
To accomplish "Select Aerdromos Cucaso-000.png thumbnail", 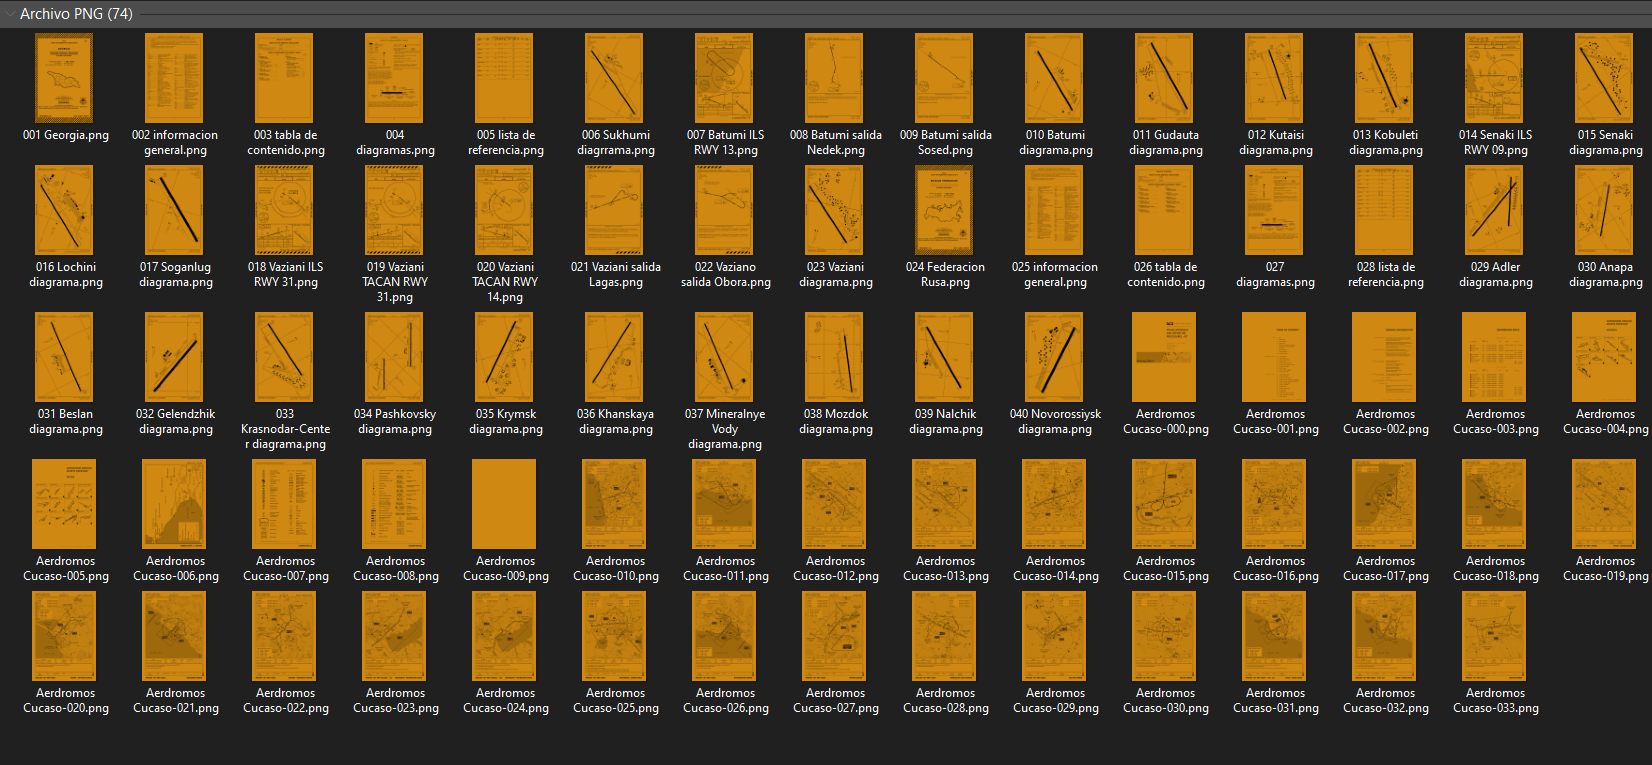I will pos(1164,357).
